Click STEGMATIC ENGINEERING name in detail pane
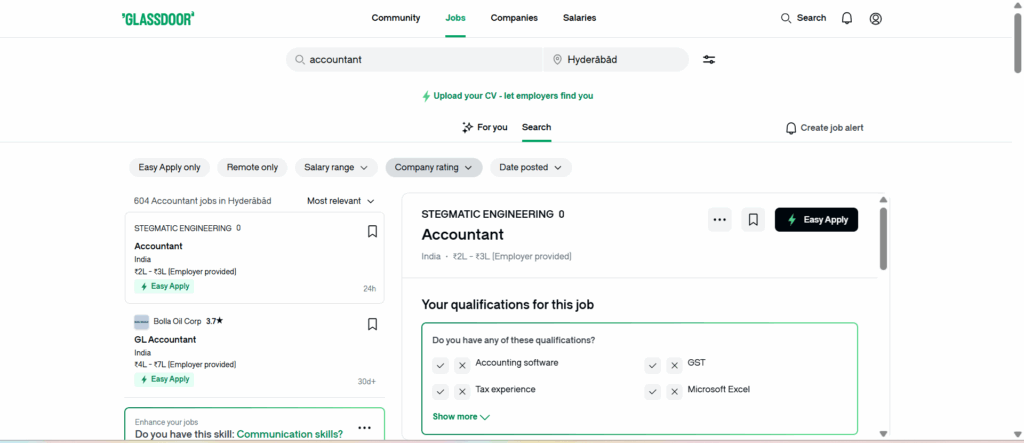 (x=487, y=214)
